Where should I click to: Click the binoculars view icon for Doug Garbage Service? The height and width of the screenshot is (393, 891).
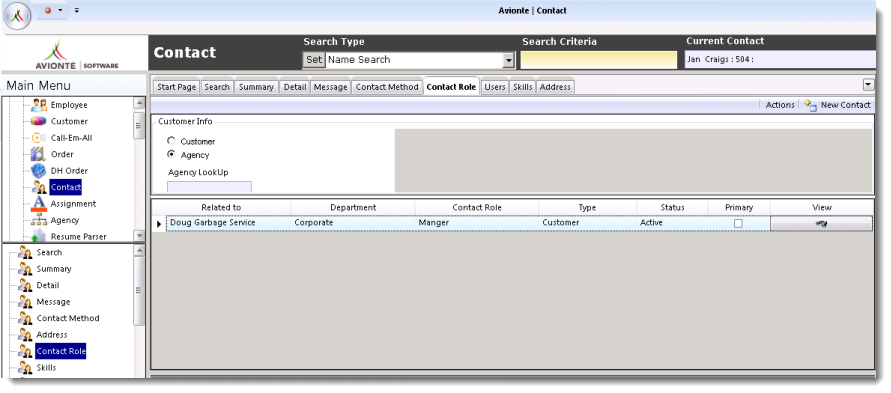click(x=821, y=224)
